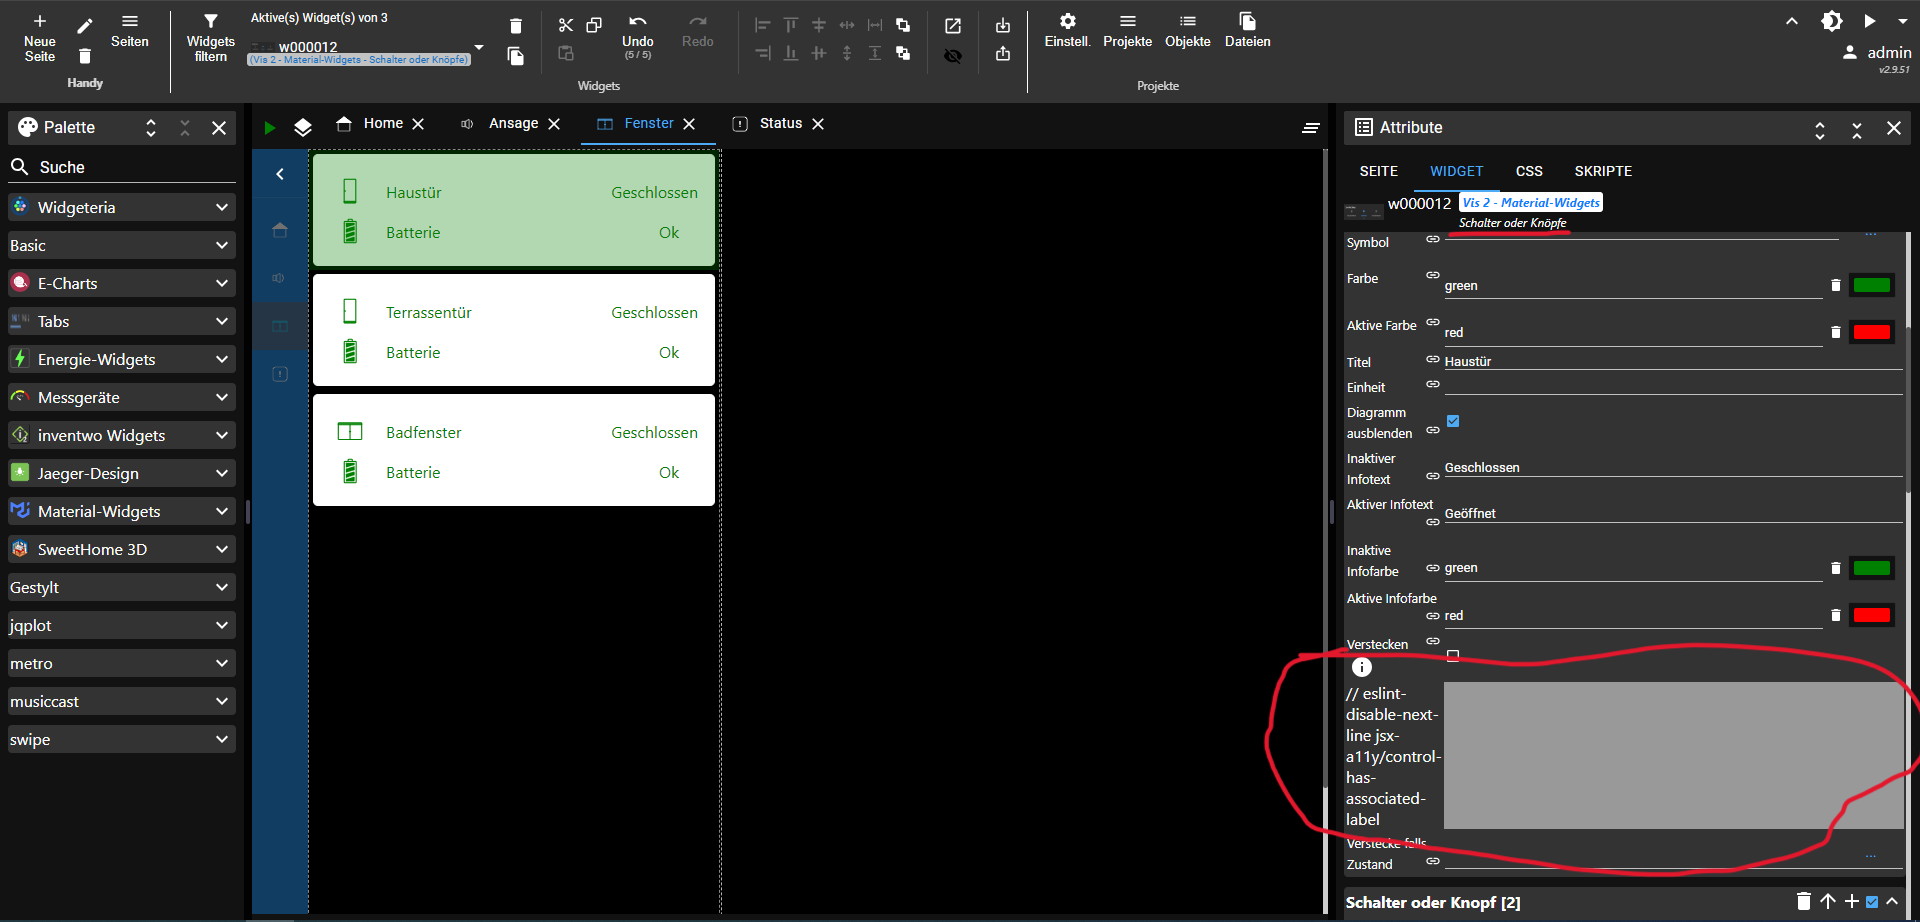
Task: Open the Seiten pages menu
Action: (x=130, y=31)
